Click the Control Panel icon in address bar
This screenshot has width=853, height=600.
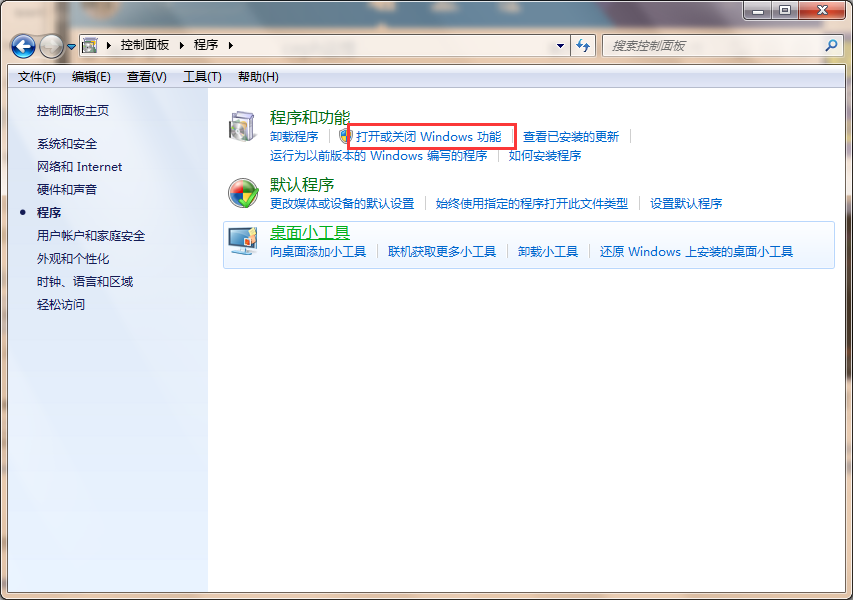89,46
